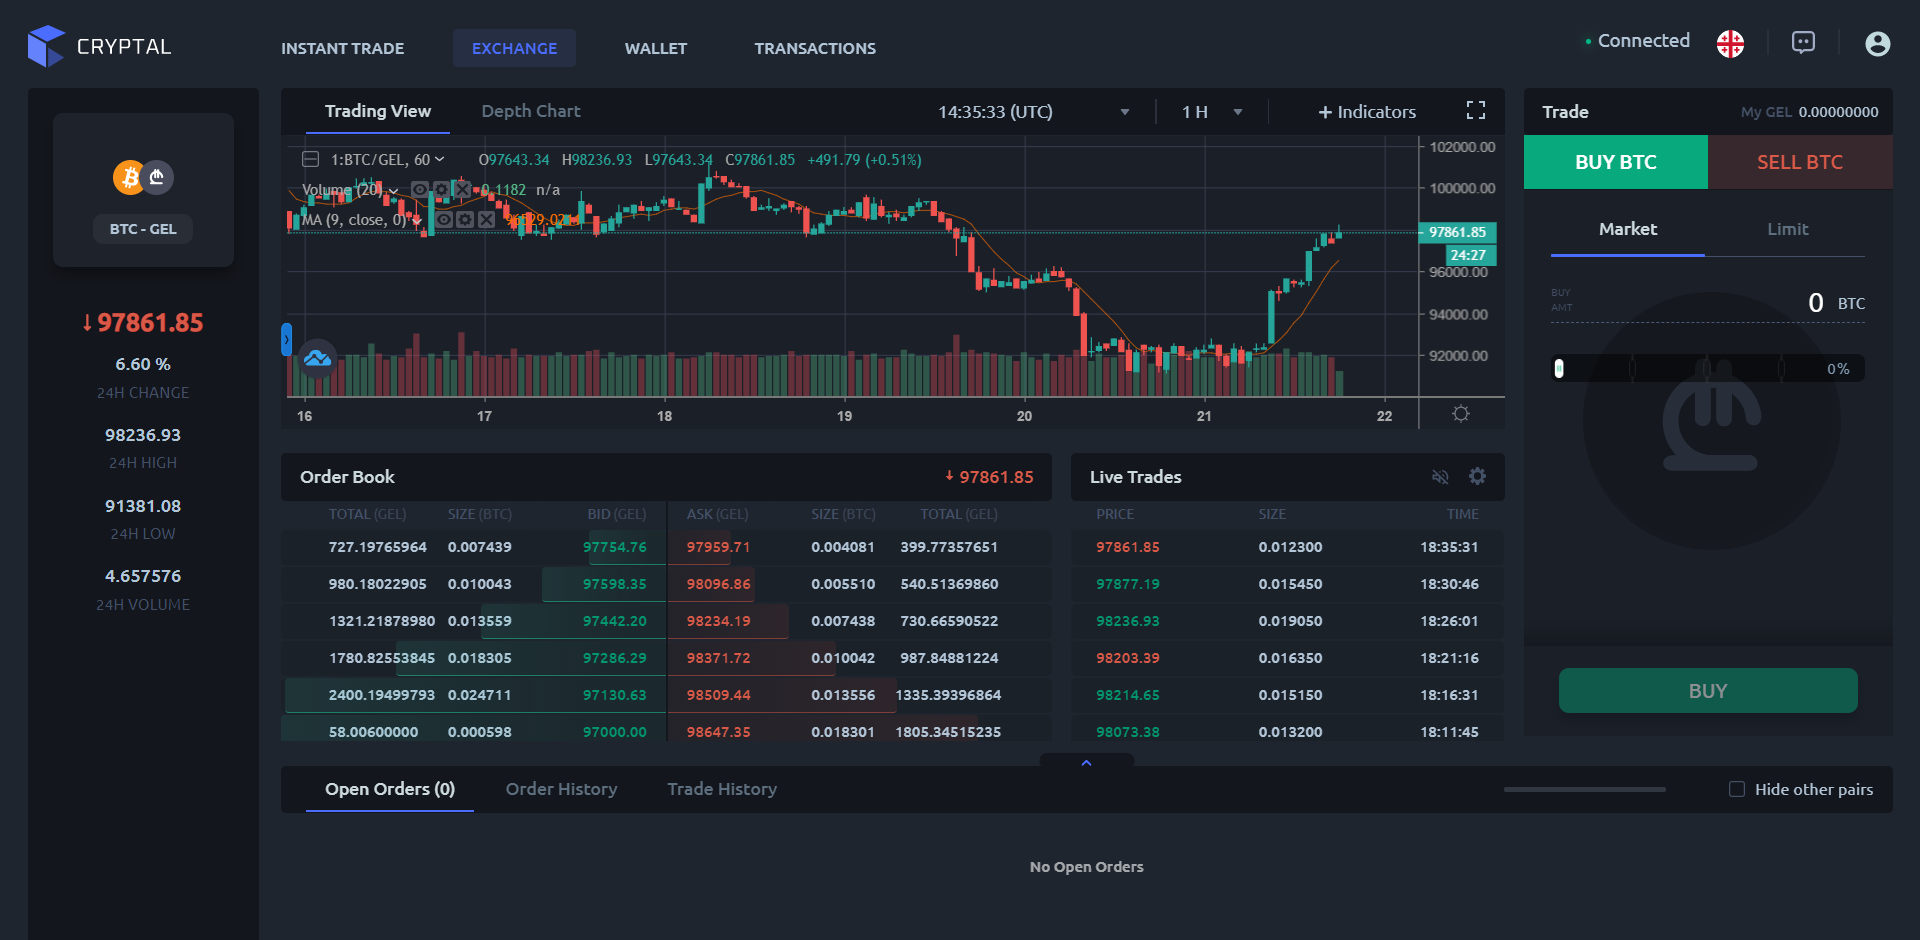Screen dimensions: 1920x940
Task: Open Volume indicator settings gear
Action: [x=441, y=189]
